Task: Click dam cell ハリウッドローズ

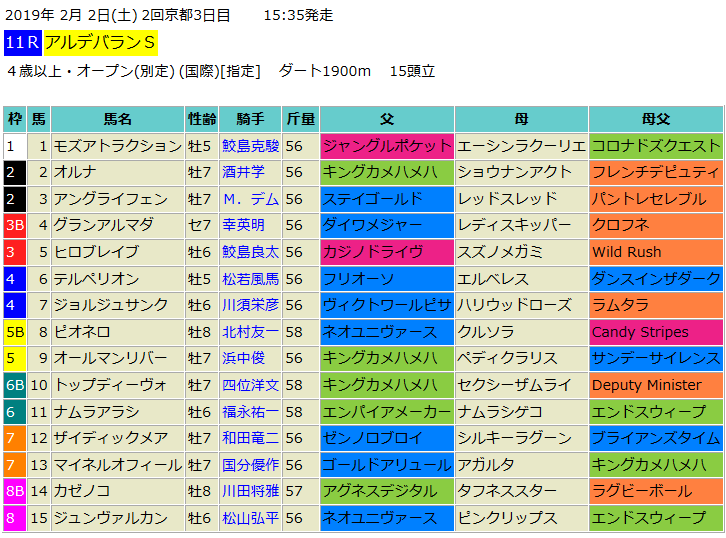Action: (x=522, y=305)
